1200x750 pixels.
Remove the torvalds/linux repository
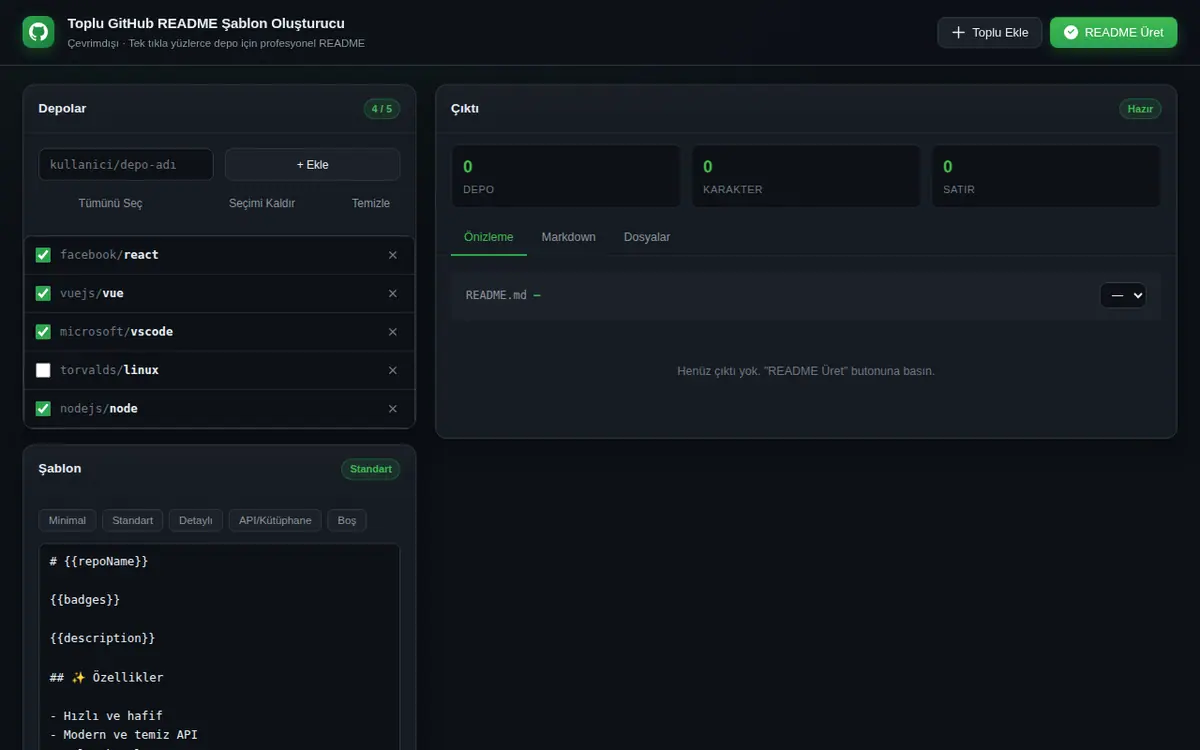coord(393,371)
